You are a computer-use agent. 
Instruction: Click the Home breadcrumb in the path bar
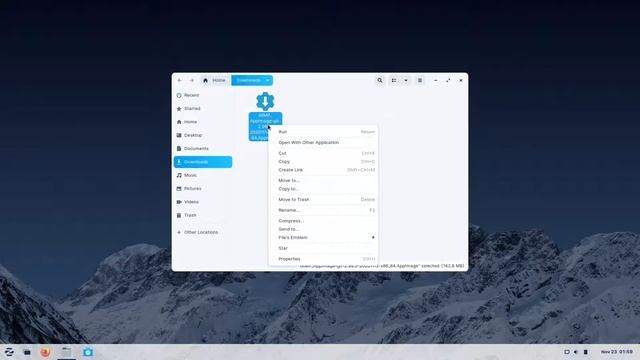tap(215, 80)
